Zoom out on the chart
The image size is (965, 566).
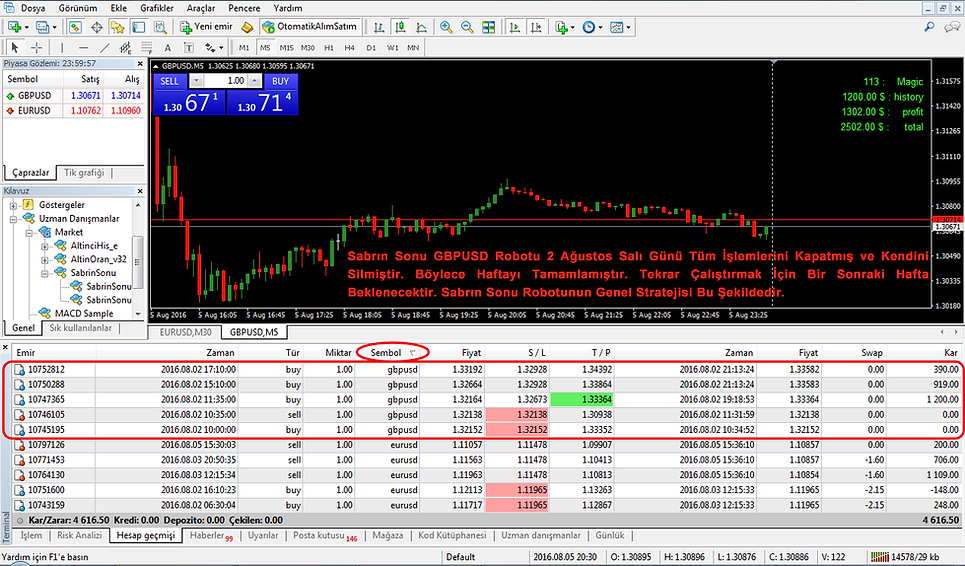467,27
